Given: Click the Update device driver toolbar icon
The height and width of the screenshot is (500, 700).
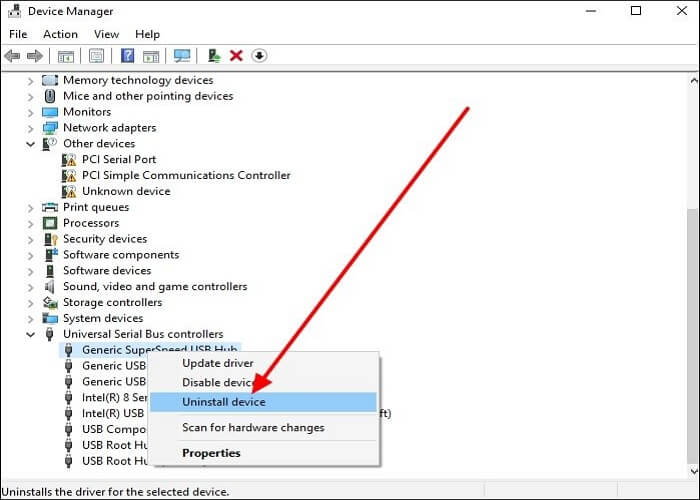Looking at the screenshot, I should [214, 56].
